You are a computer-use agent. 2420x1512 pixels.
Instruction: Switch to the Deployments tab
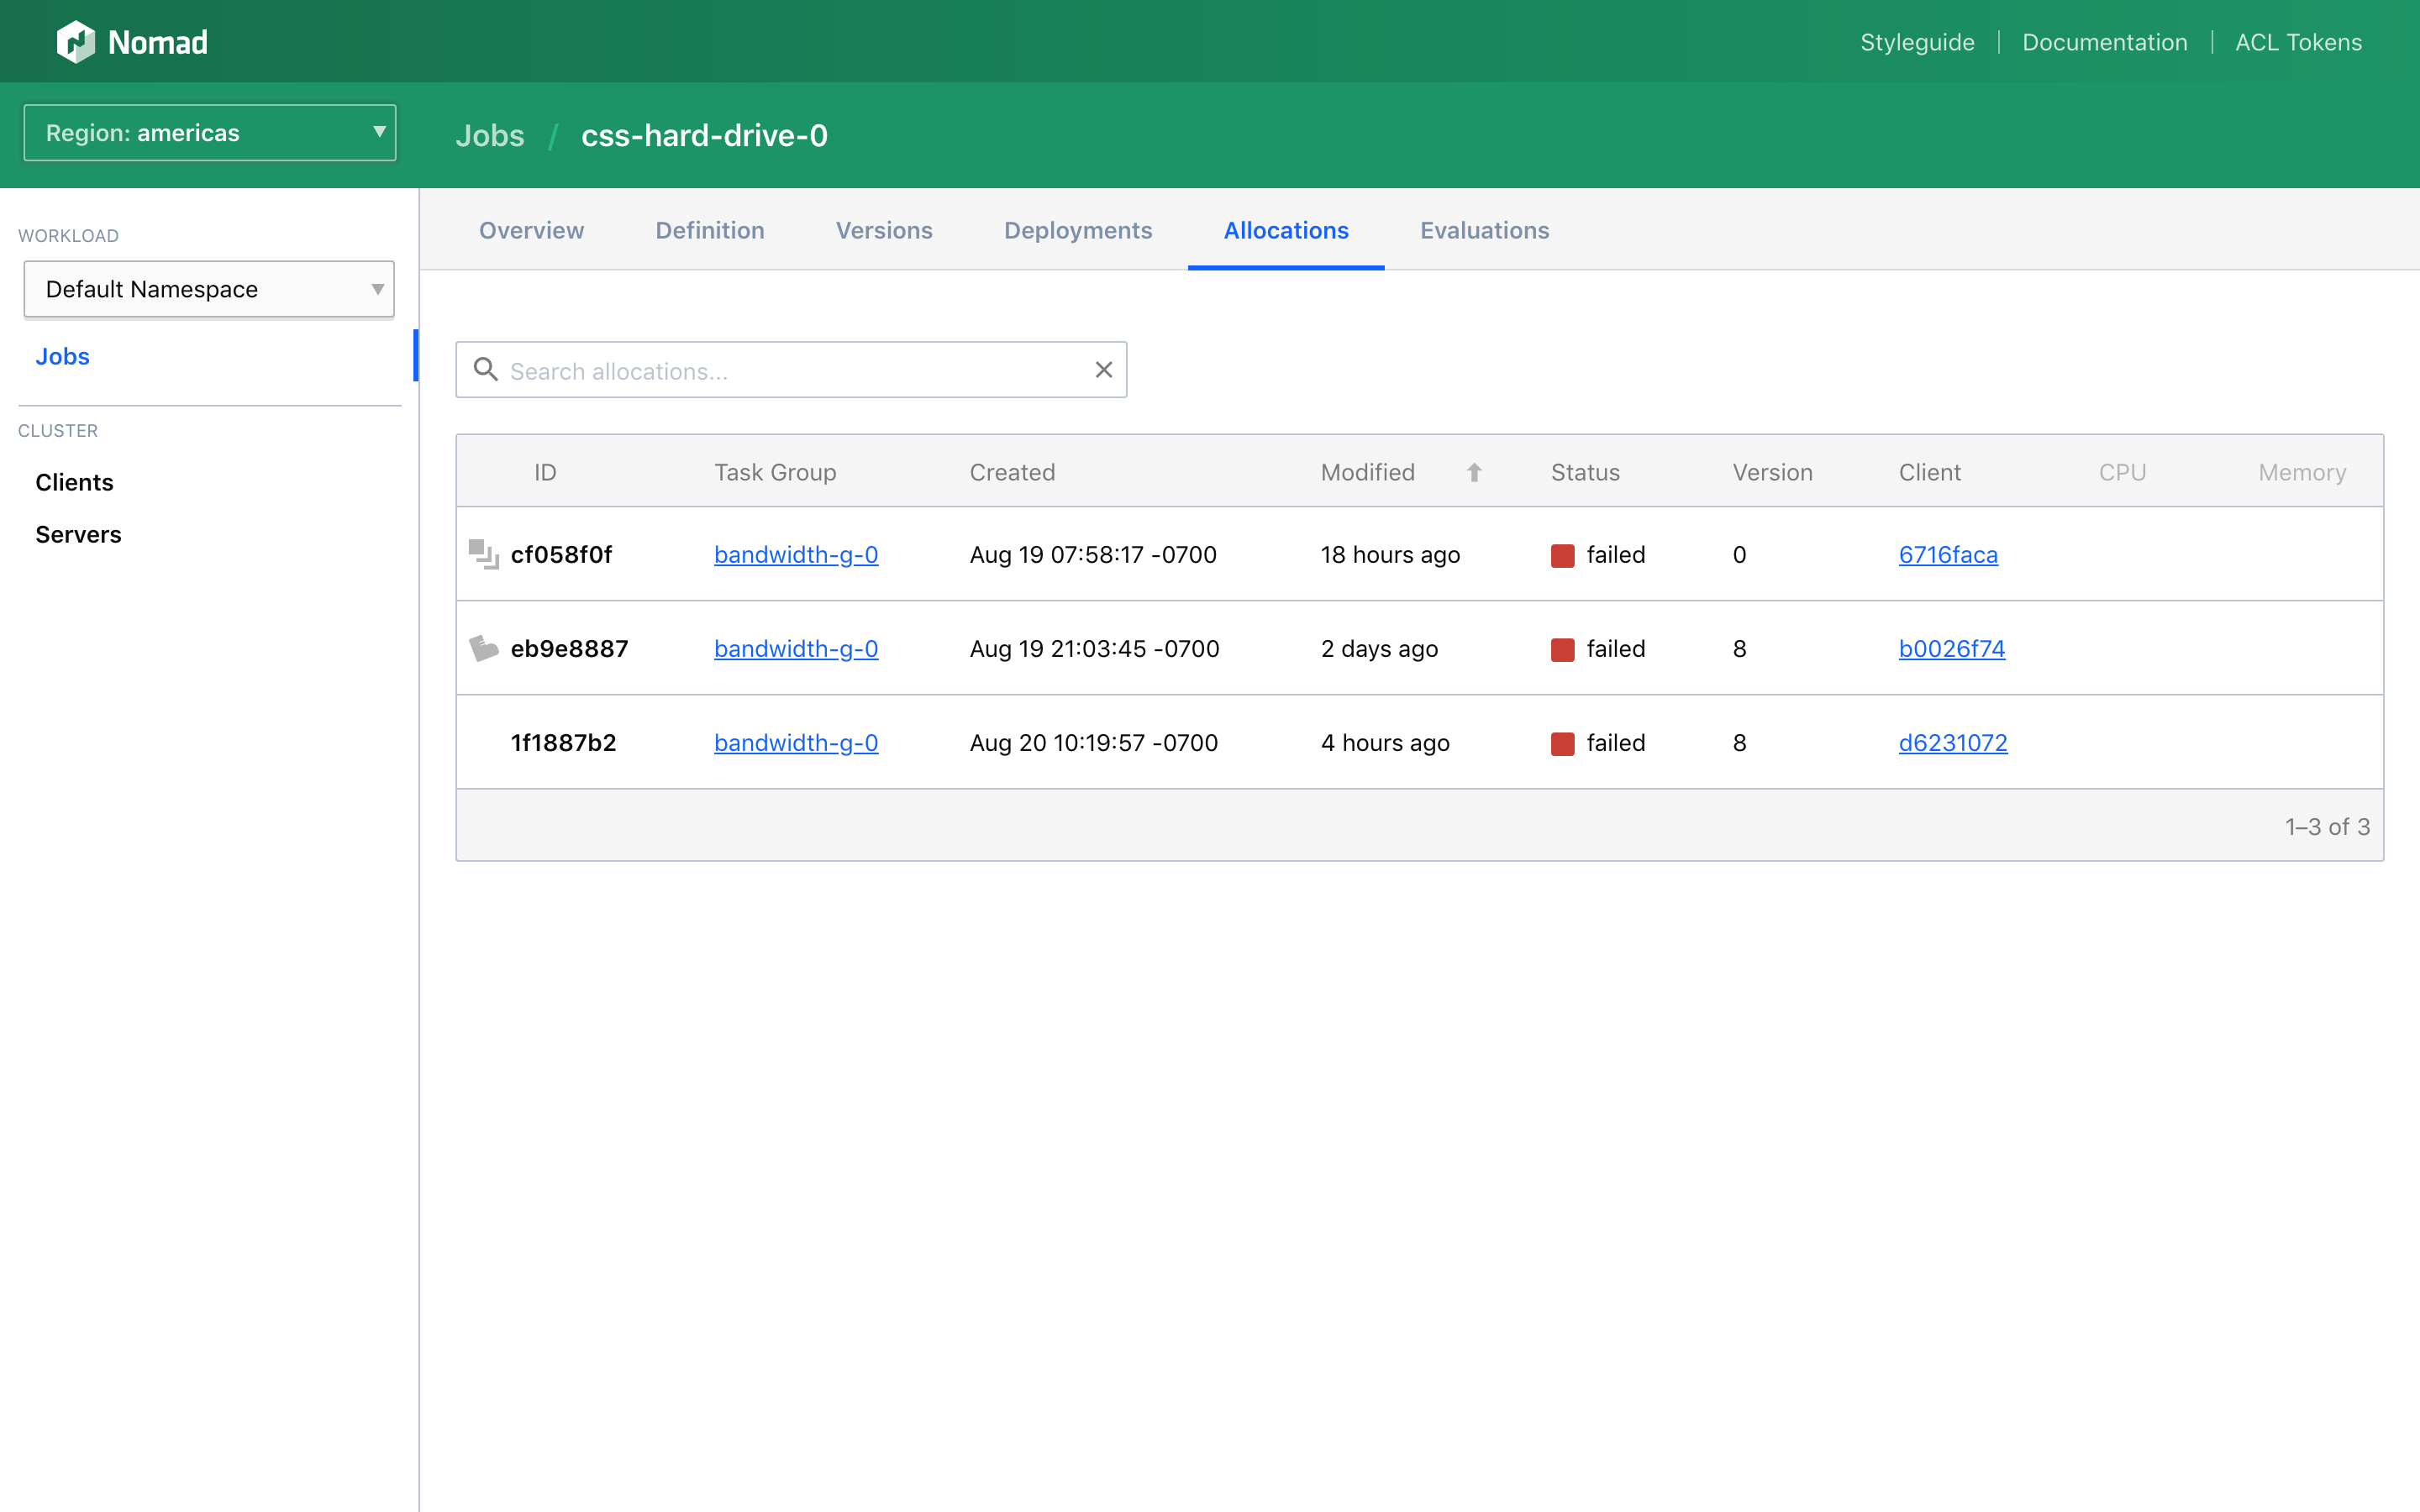click(x=1078, y=230)
